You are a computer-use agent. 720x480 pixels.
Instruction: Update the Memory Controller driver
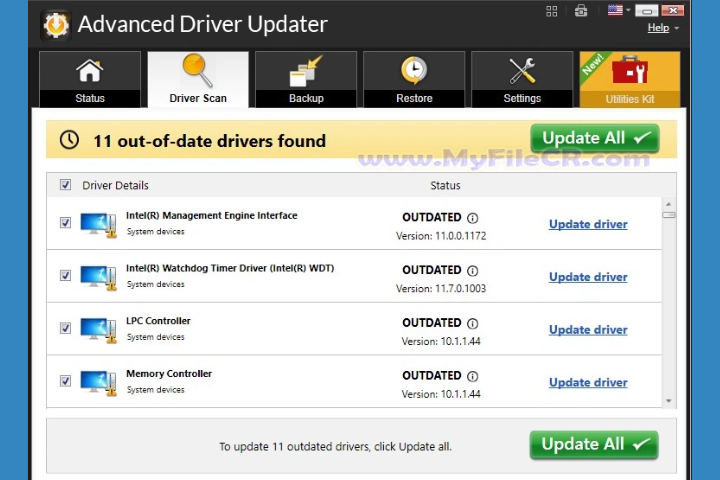[588, 383]
